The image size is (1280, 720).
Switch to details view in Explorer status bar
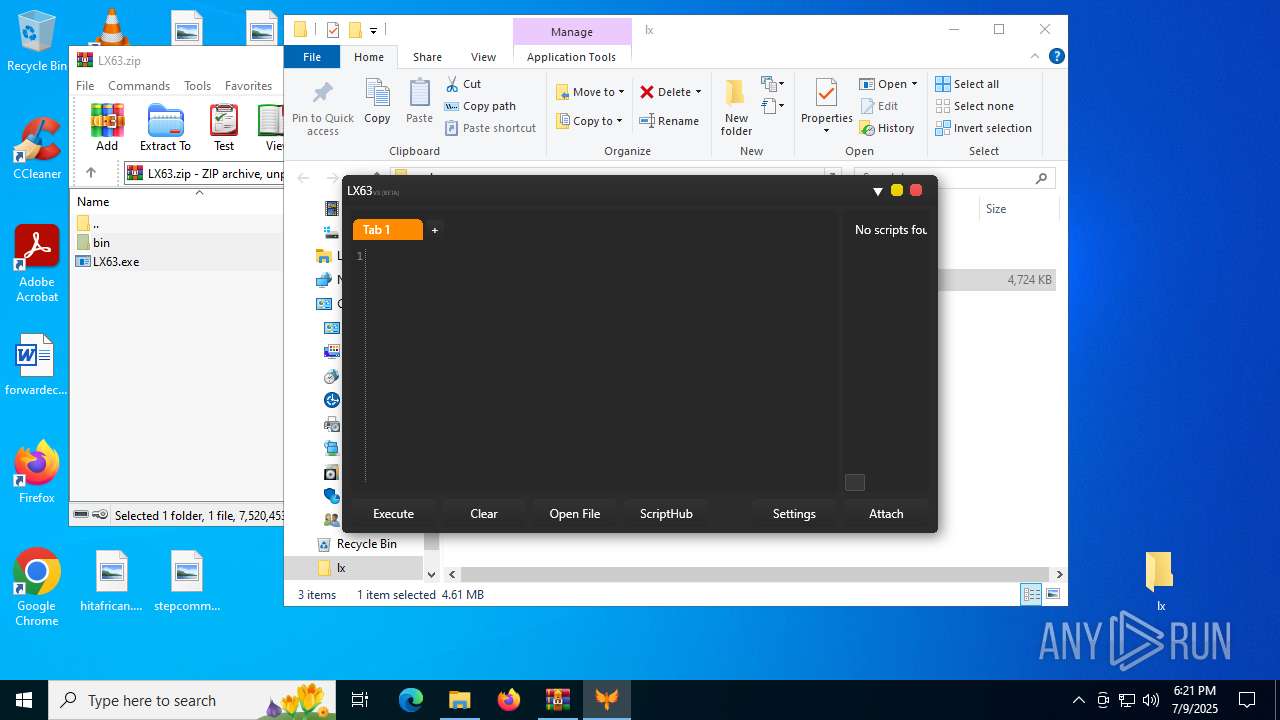point(1031,595)
